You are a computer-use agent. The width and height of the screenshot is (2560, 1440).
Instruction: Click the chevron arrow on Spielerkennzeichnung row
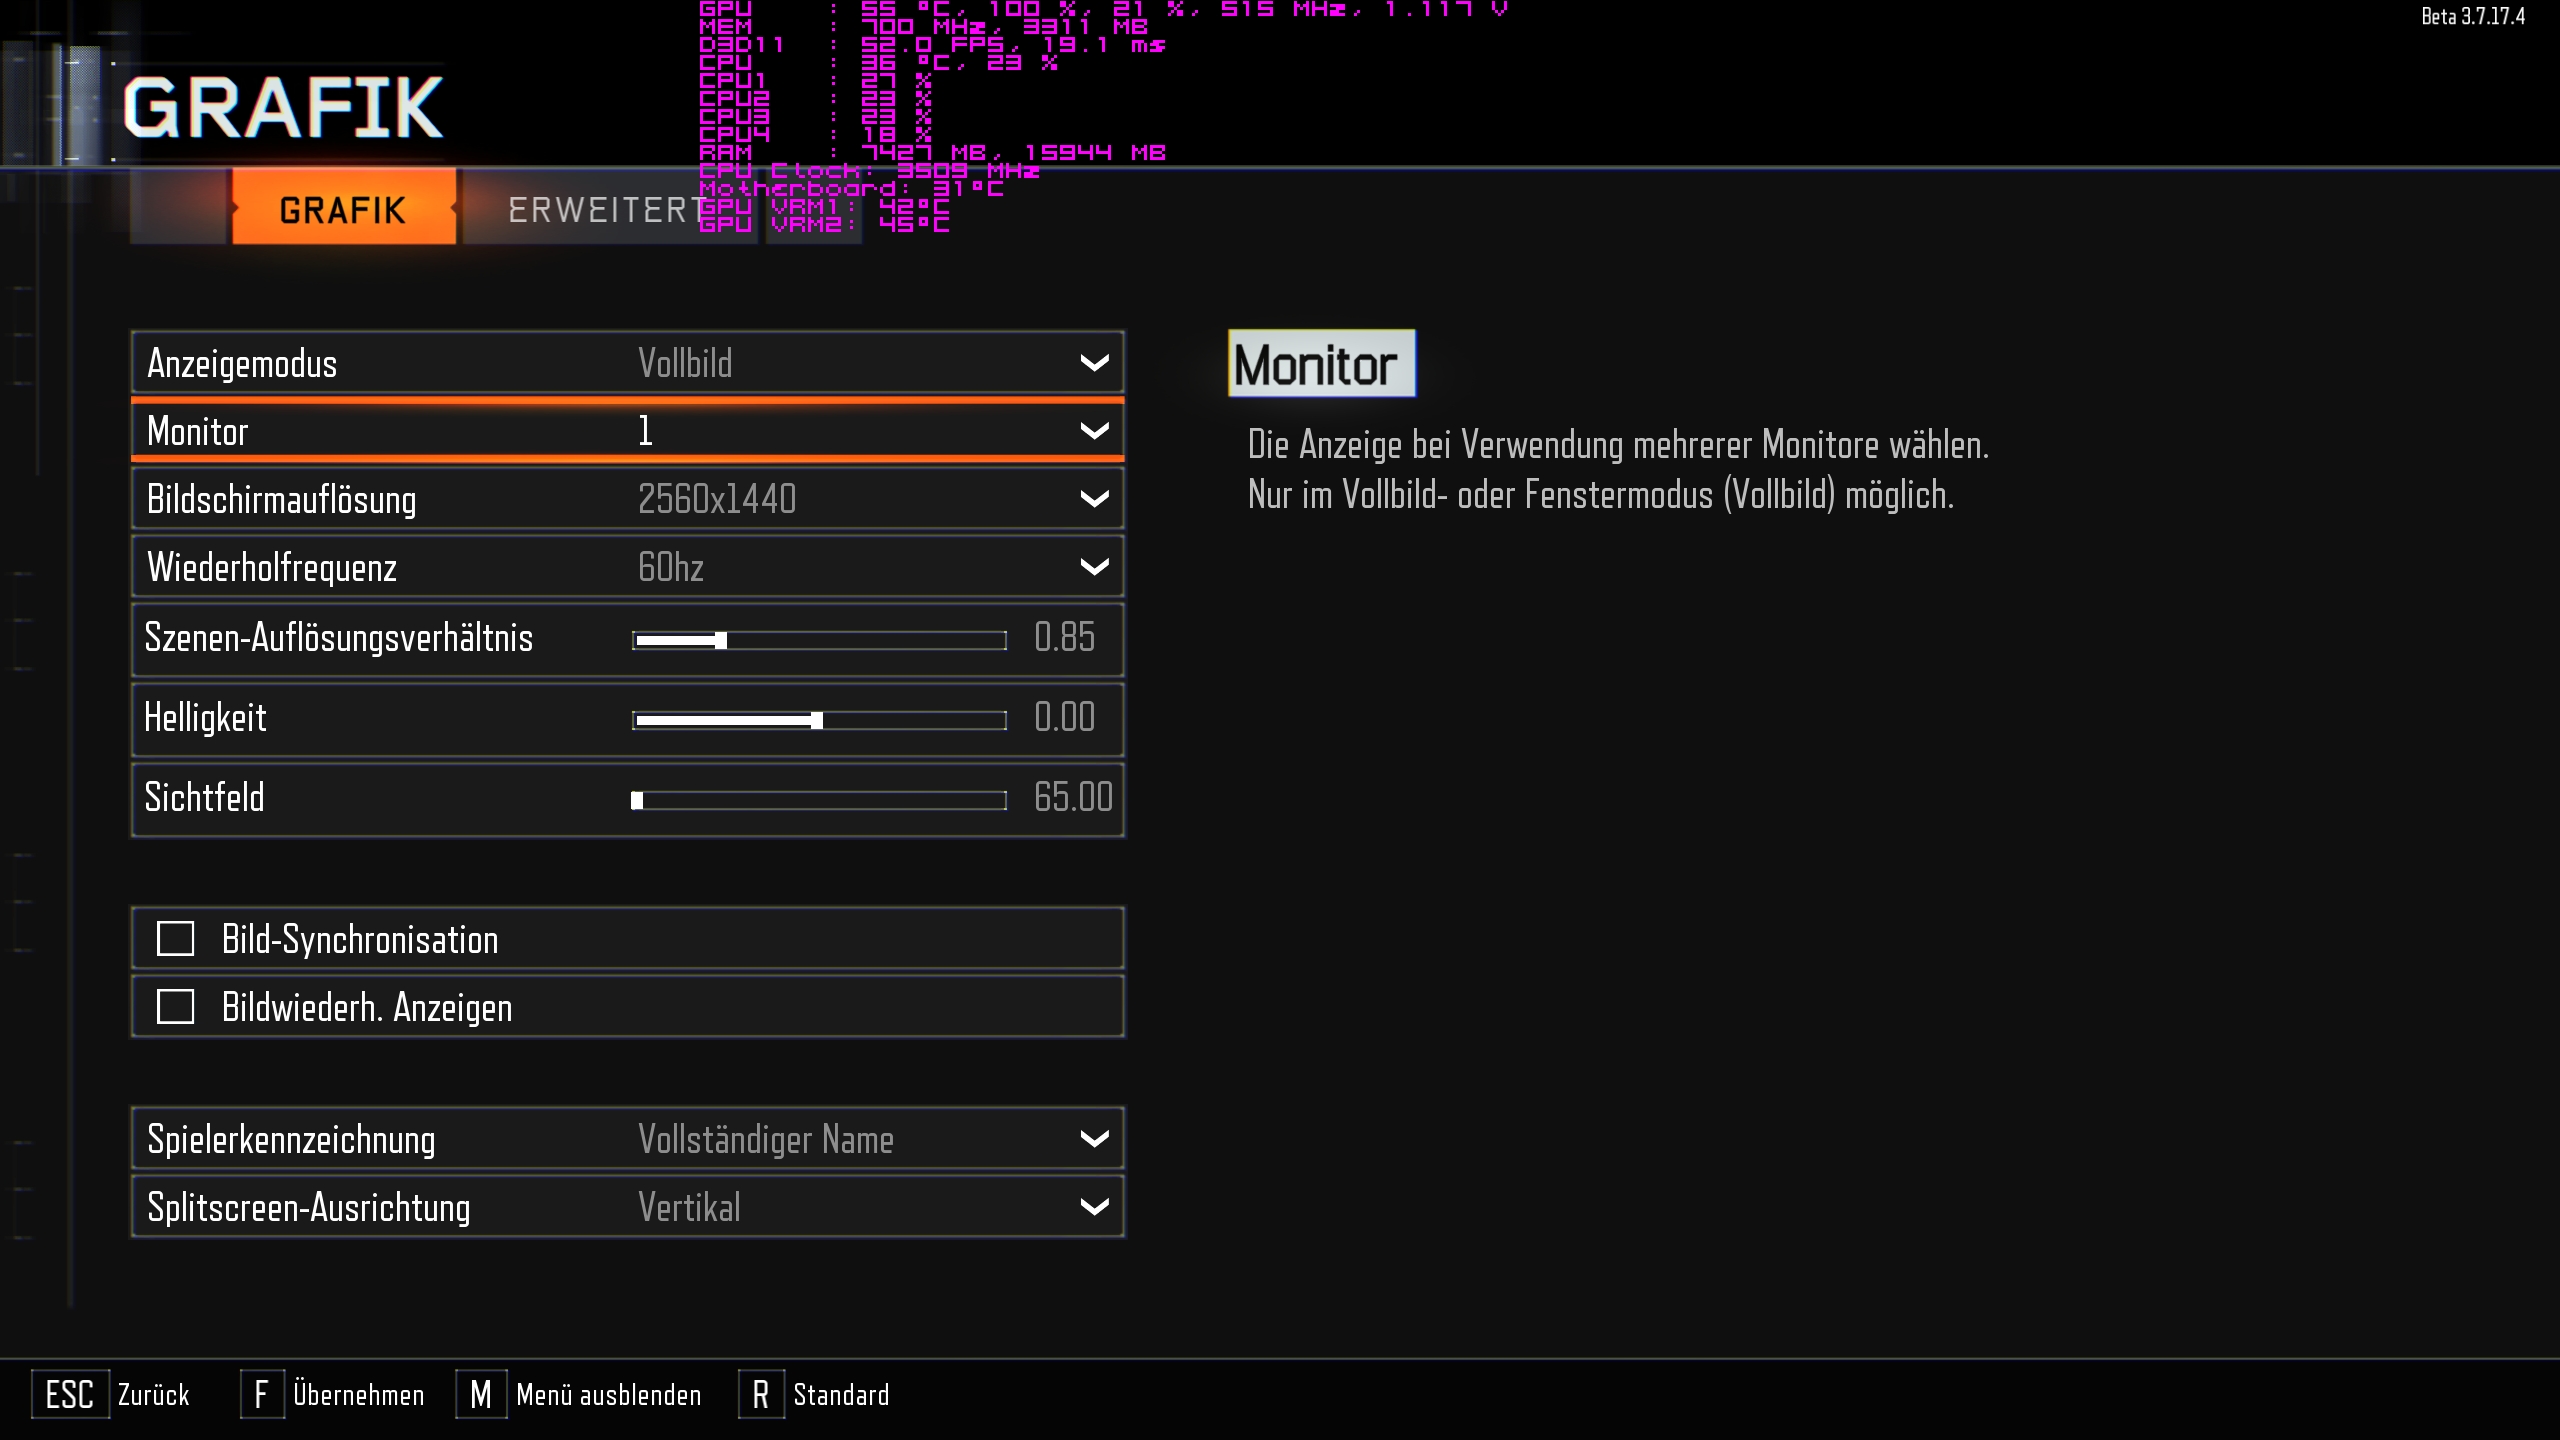tap(1094, 1139)
